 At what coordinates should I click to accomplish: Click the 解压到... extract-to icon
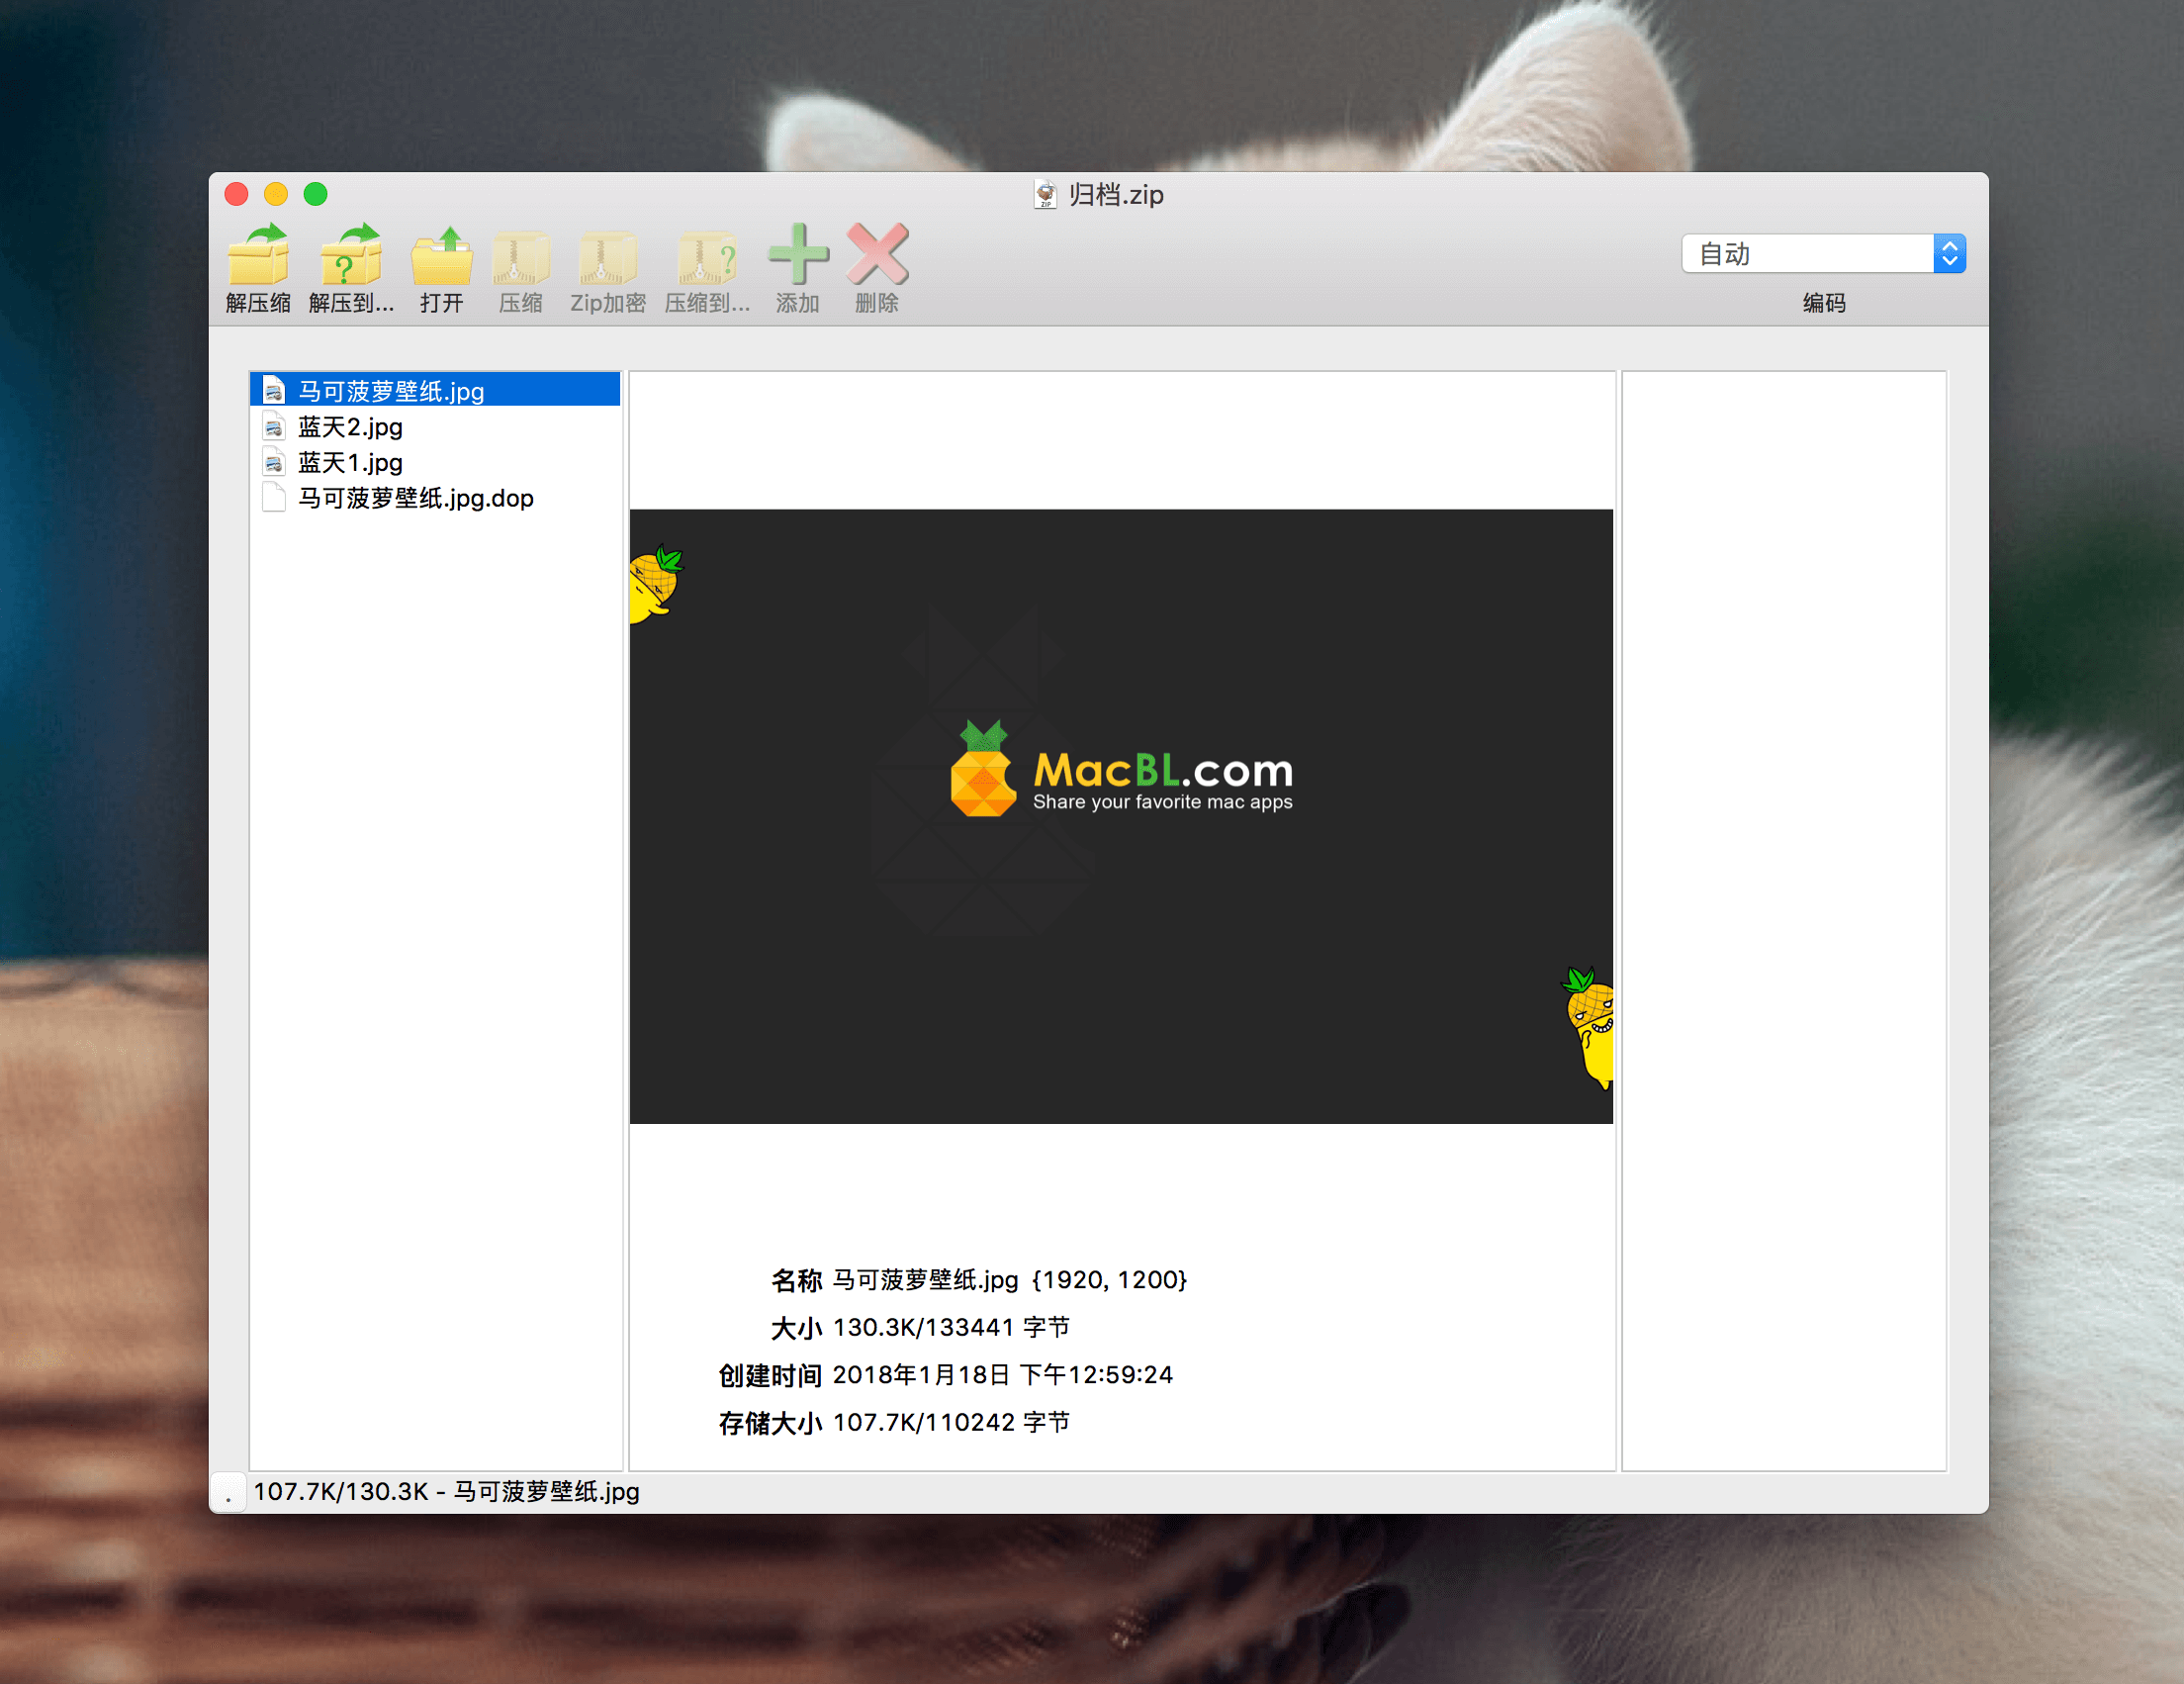pos(350,255)
